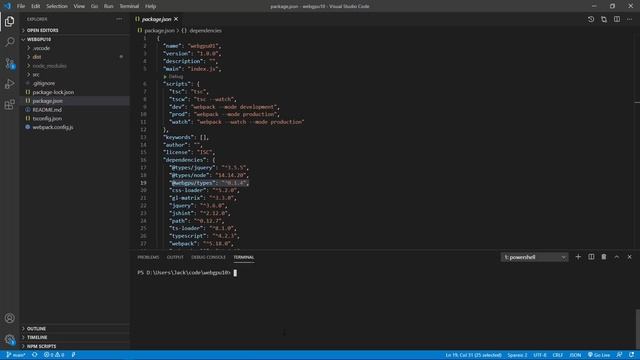640x360 pixels.
Task: Open the Run menu
Action: (108, 6)
